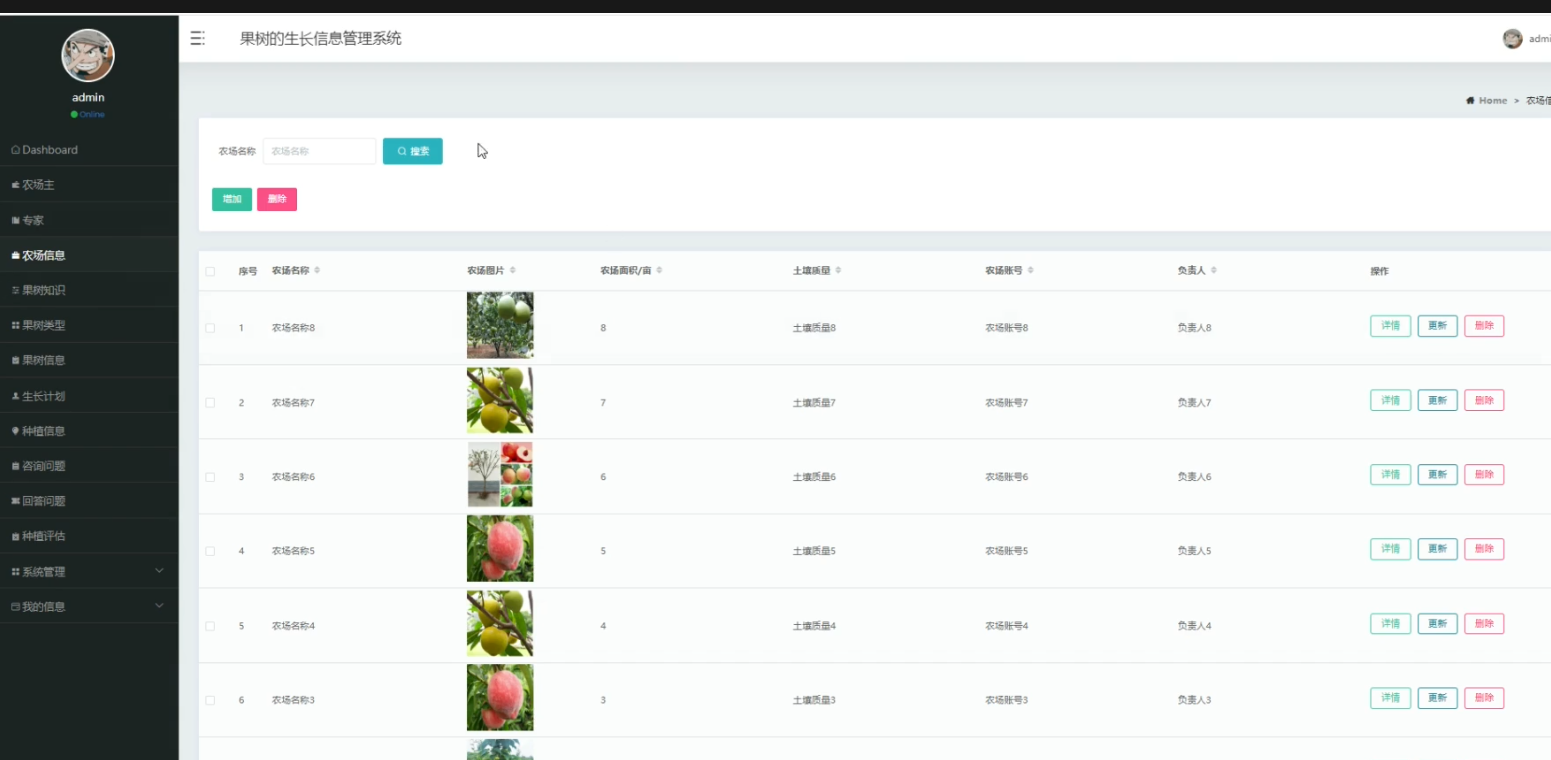Screen dimensions: 1551x760
Task: Sort table by 负责人 column arrows
Action: 1214,271
